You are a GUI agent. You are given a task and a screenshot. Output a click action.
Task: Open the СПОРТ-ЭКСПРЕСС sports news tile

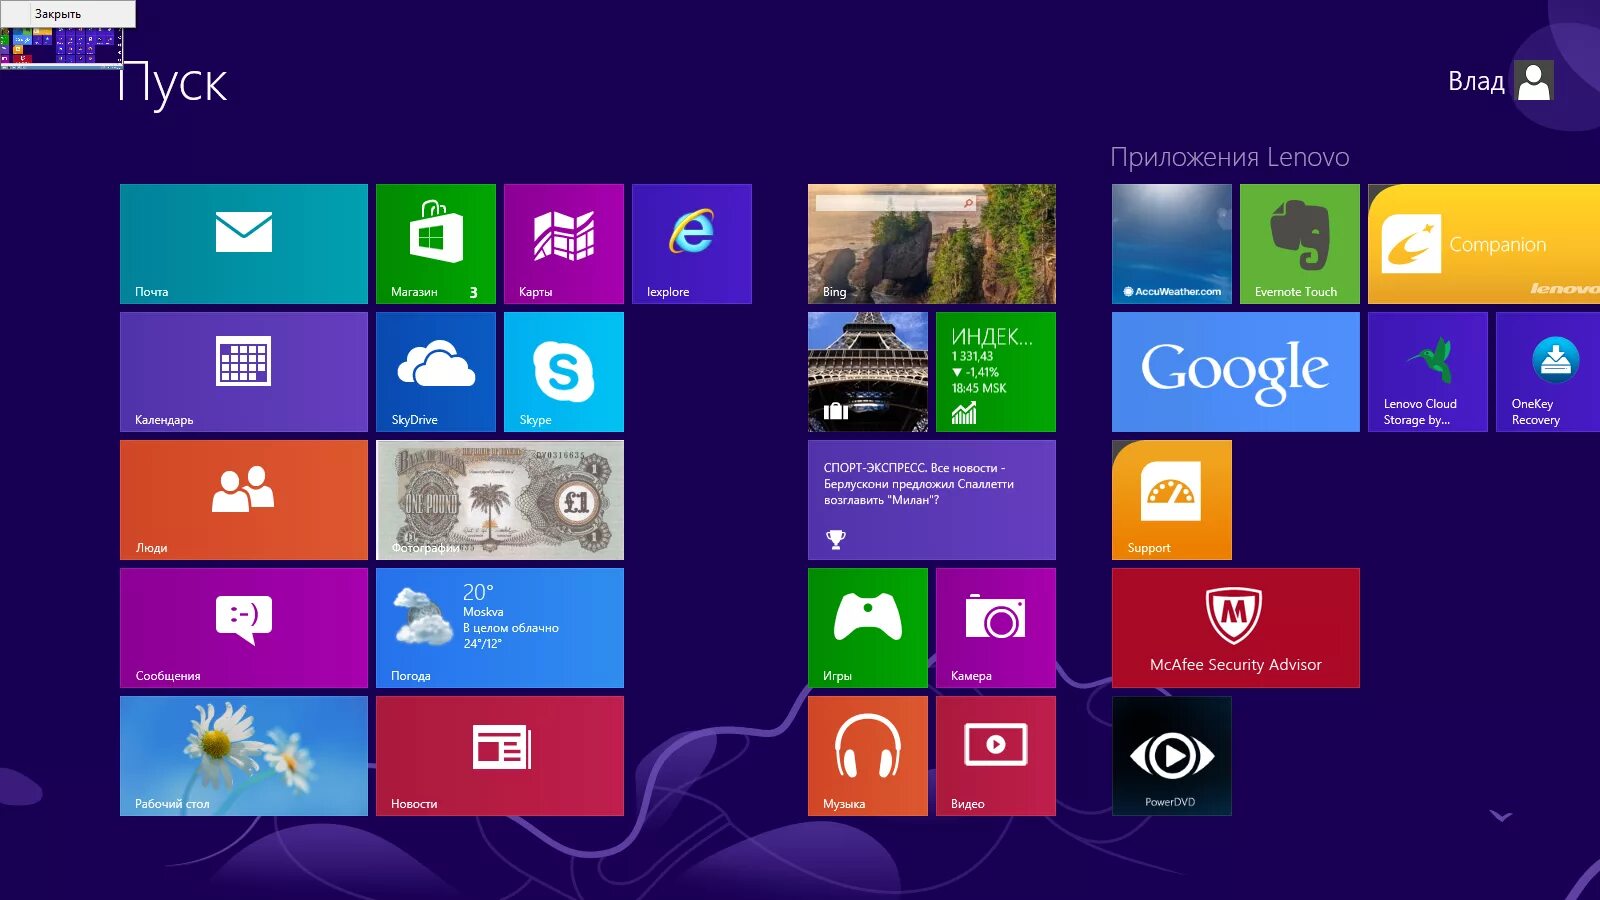tap(932, 500)
